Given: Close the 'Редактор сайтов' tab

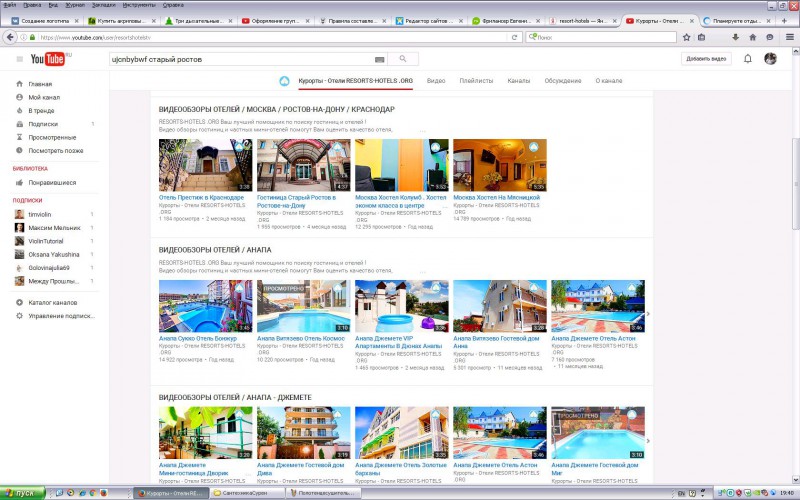Looking at the screenshot, I should tap(461, 21).
